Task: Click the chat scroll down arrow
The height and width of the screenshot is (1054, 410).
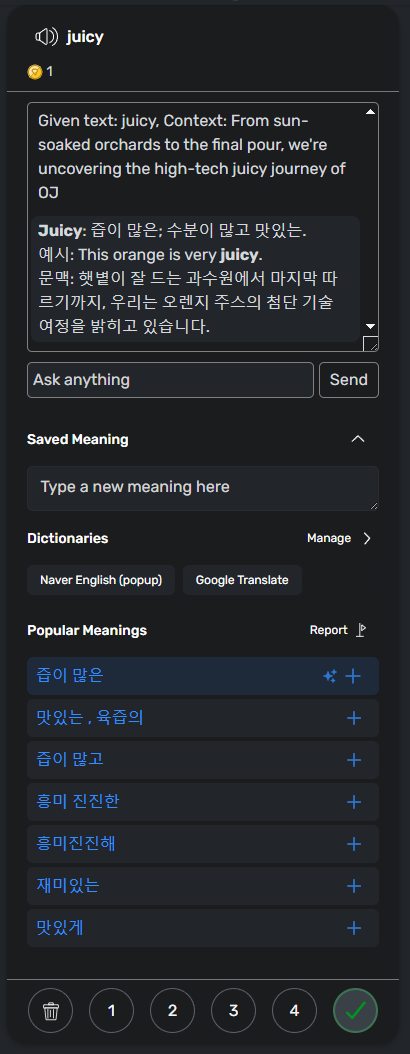Action: (x=370, y=326)
